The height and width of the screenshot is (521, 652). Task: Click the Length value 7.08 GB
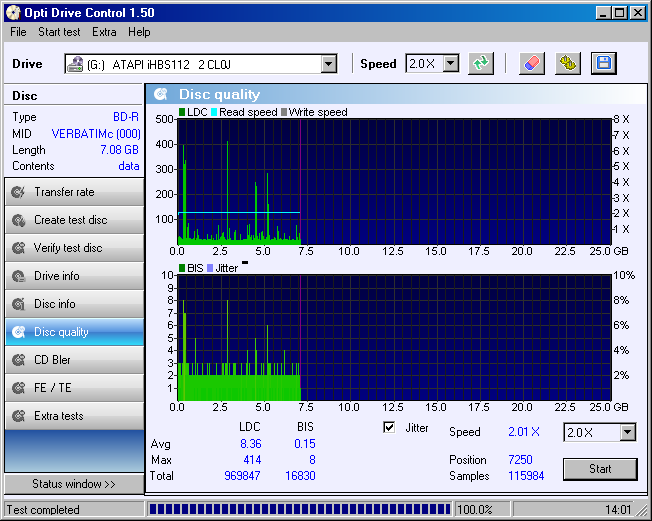click(120, 150)
